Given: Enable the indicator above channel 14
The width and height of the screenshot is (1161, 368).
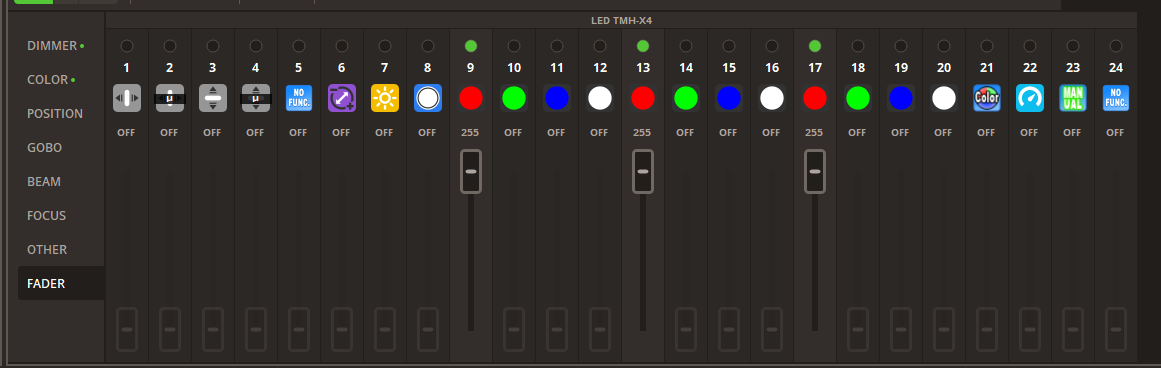Looking at the screenshot, I should [685, 46].
